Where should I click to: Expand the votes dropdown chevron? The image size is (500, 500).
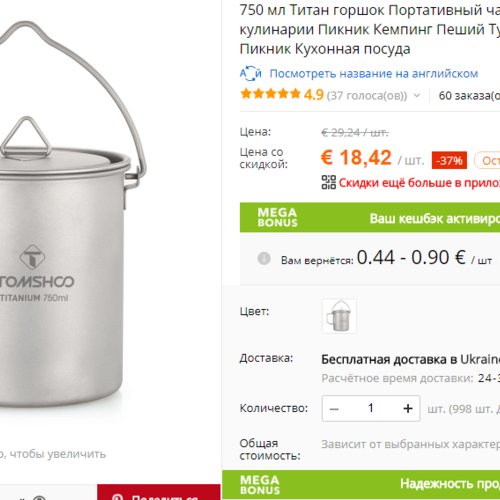click(x=417, y=96)
